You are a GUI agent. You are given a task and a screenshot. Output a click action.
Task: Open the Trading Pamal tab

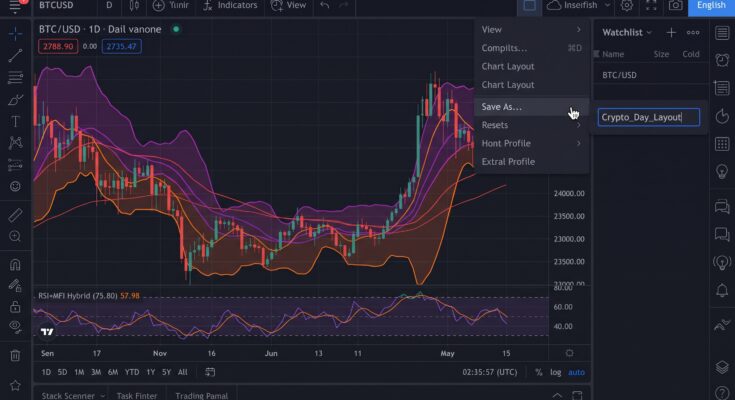click(x=202, y=395)
